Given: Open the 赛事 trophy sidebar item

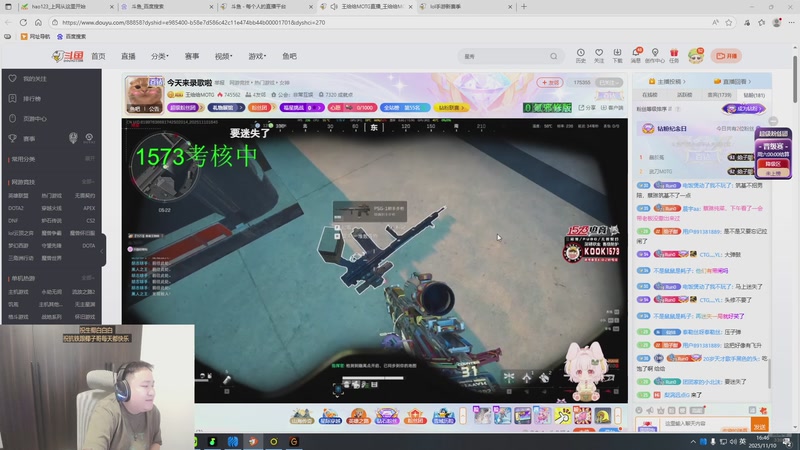Looking at the screenshot, I should click(29, 138).
